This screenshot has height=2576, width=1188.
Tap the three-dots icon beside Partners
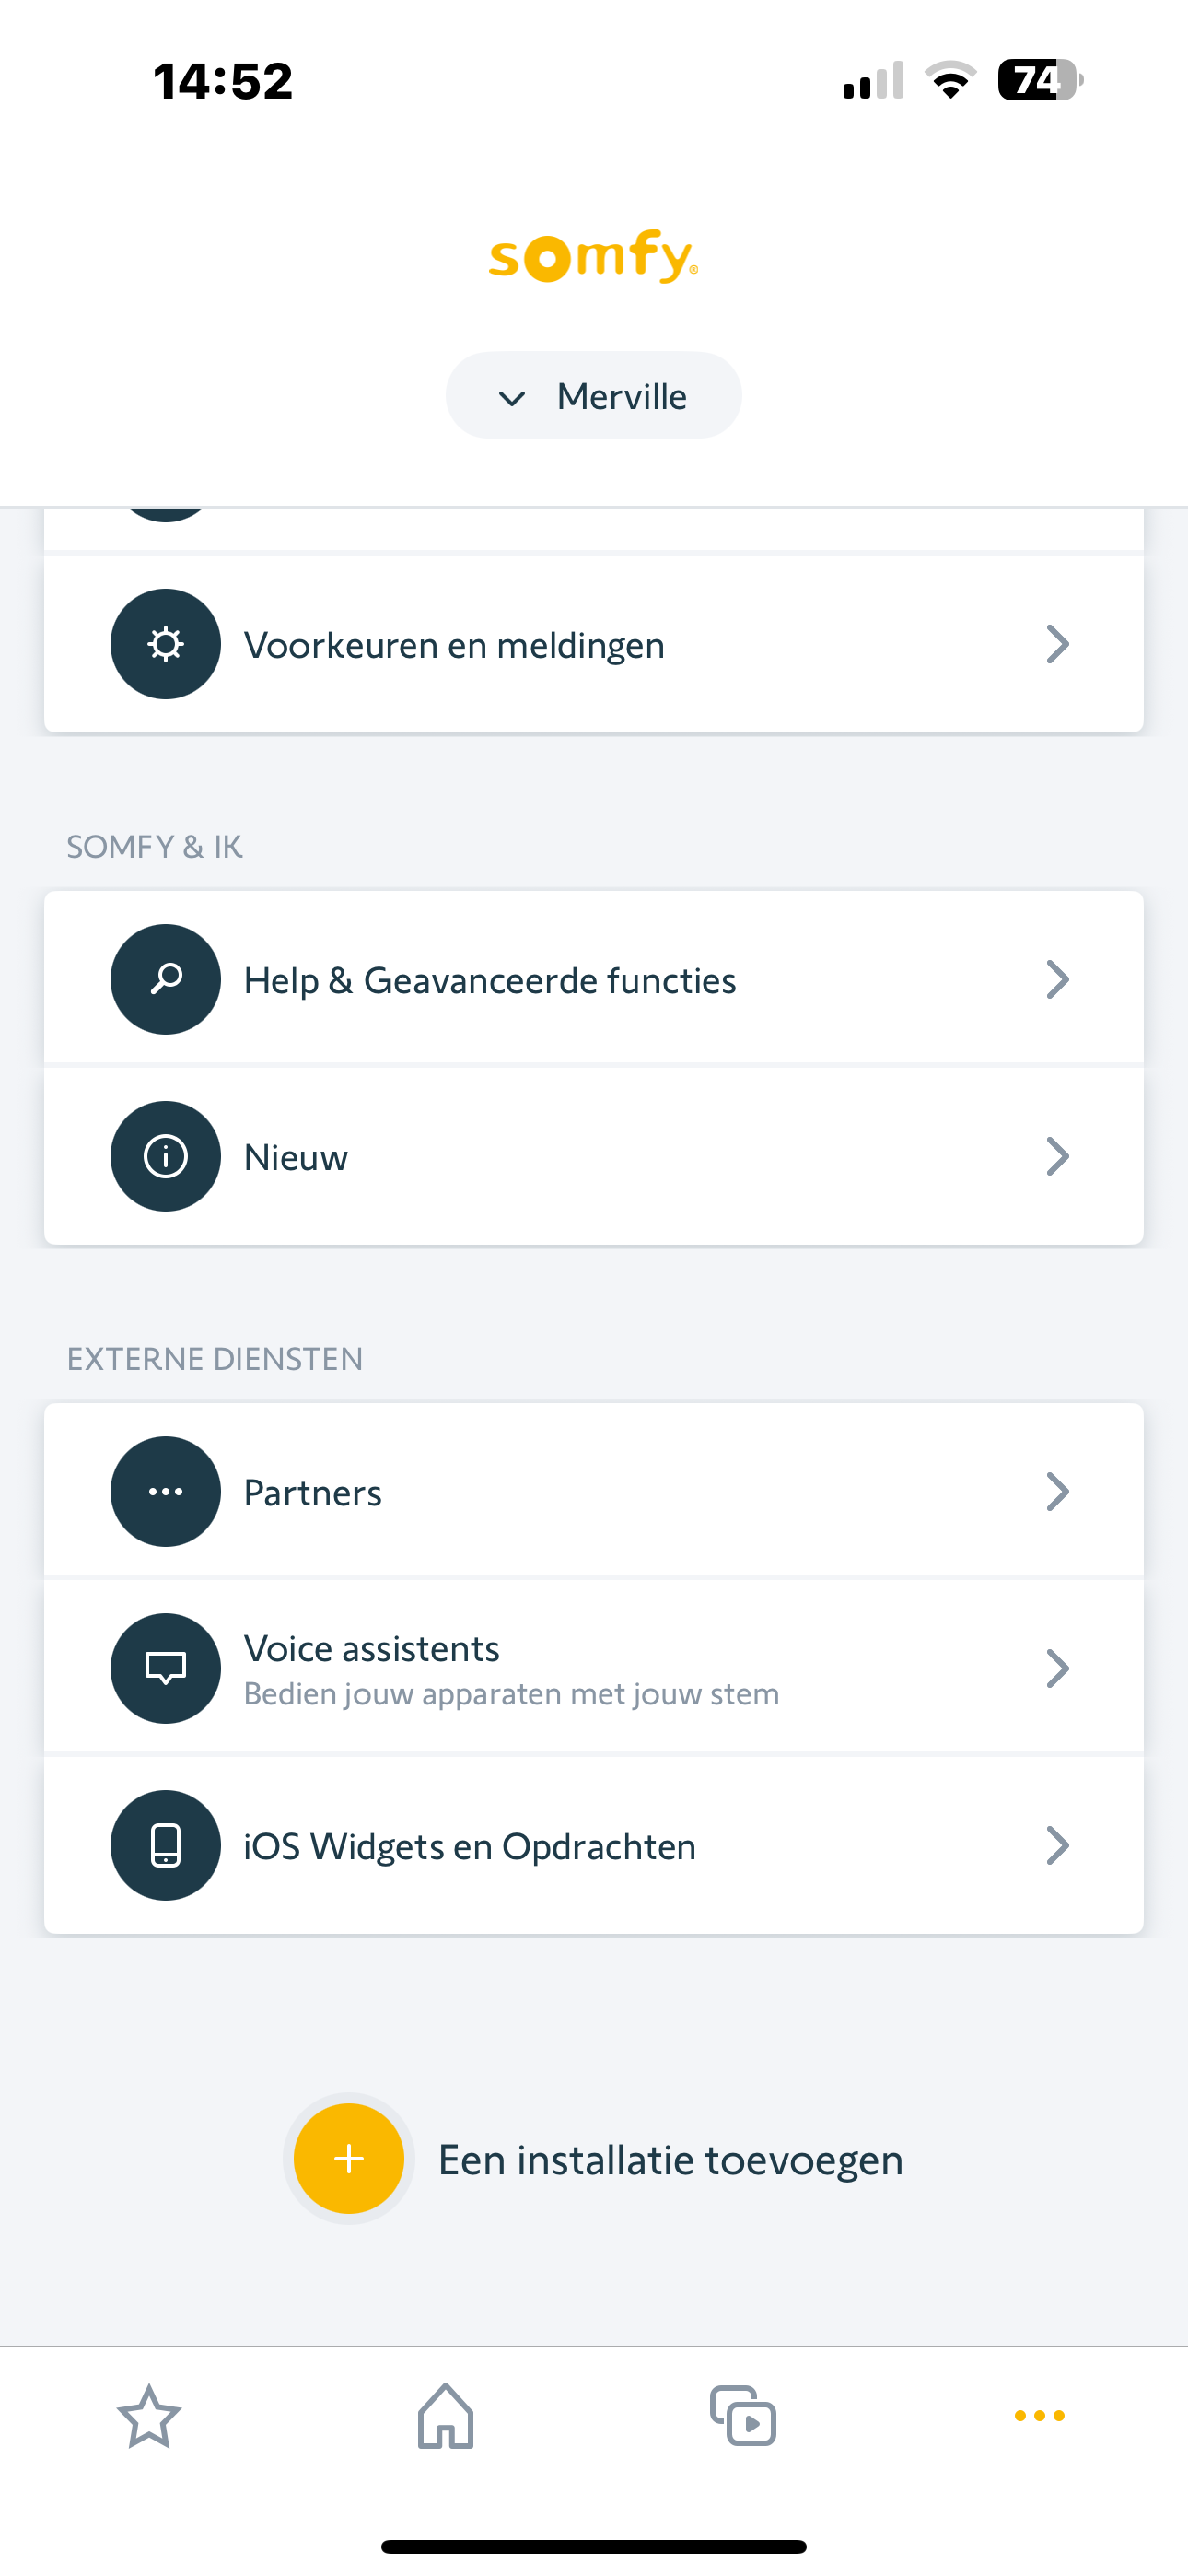[x=165, y=1491]
